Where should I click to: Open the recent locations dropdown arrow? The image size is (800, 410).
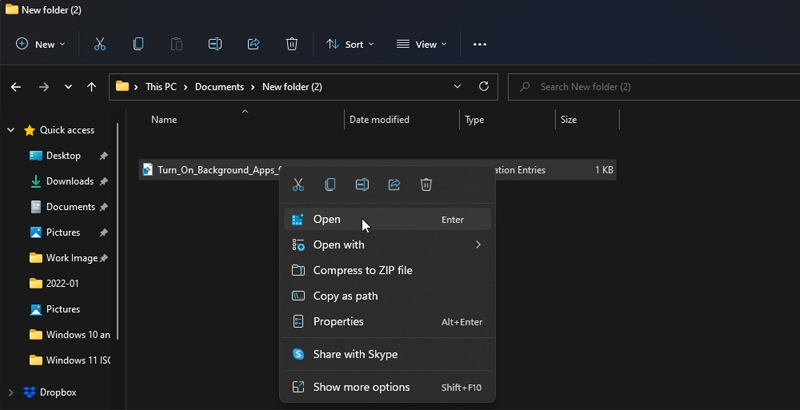[68, 87]
